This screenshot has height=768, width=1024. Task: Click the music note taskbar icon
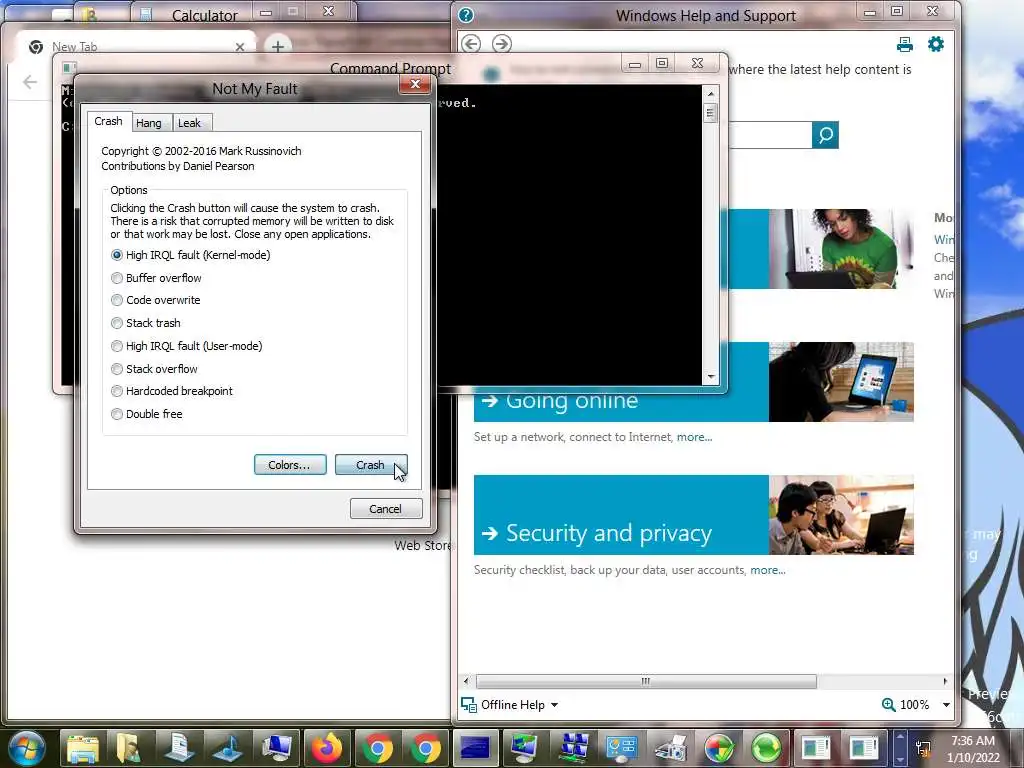coord(227,748)
